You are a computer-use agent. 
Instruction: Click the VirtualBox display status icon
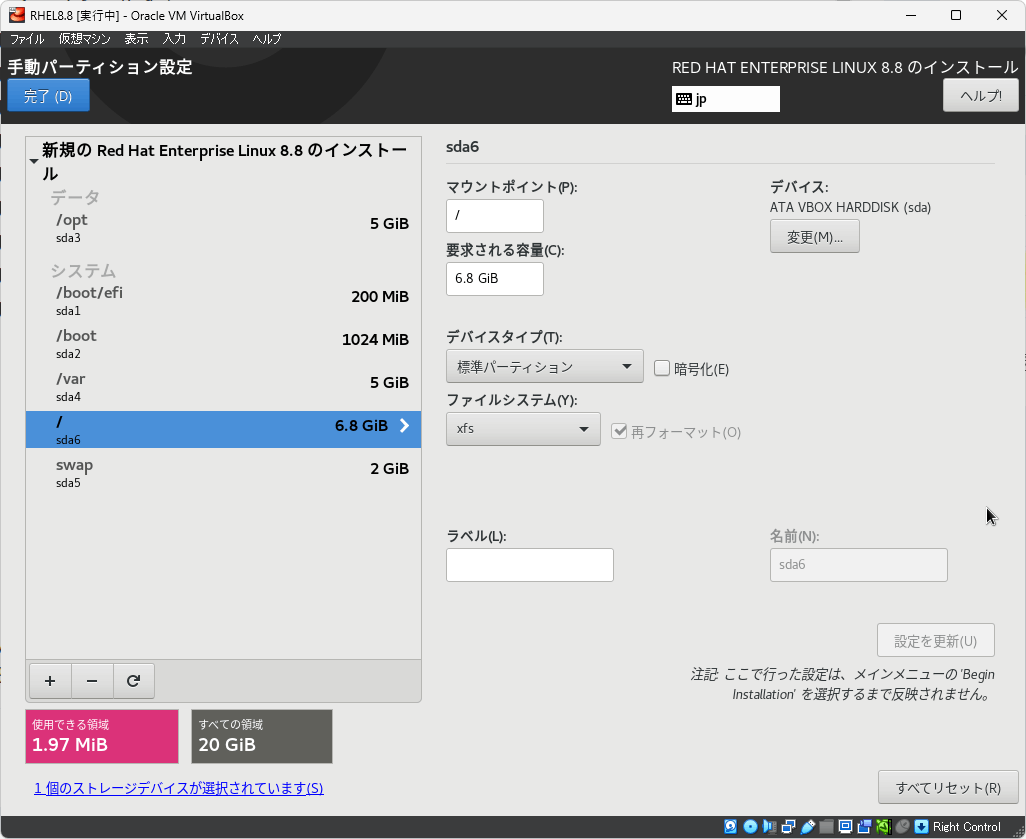(845, 827)
